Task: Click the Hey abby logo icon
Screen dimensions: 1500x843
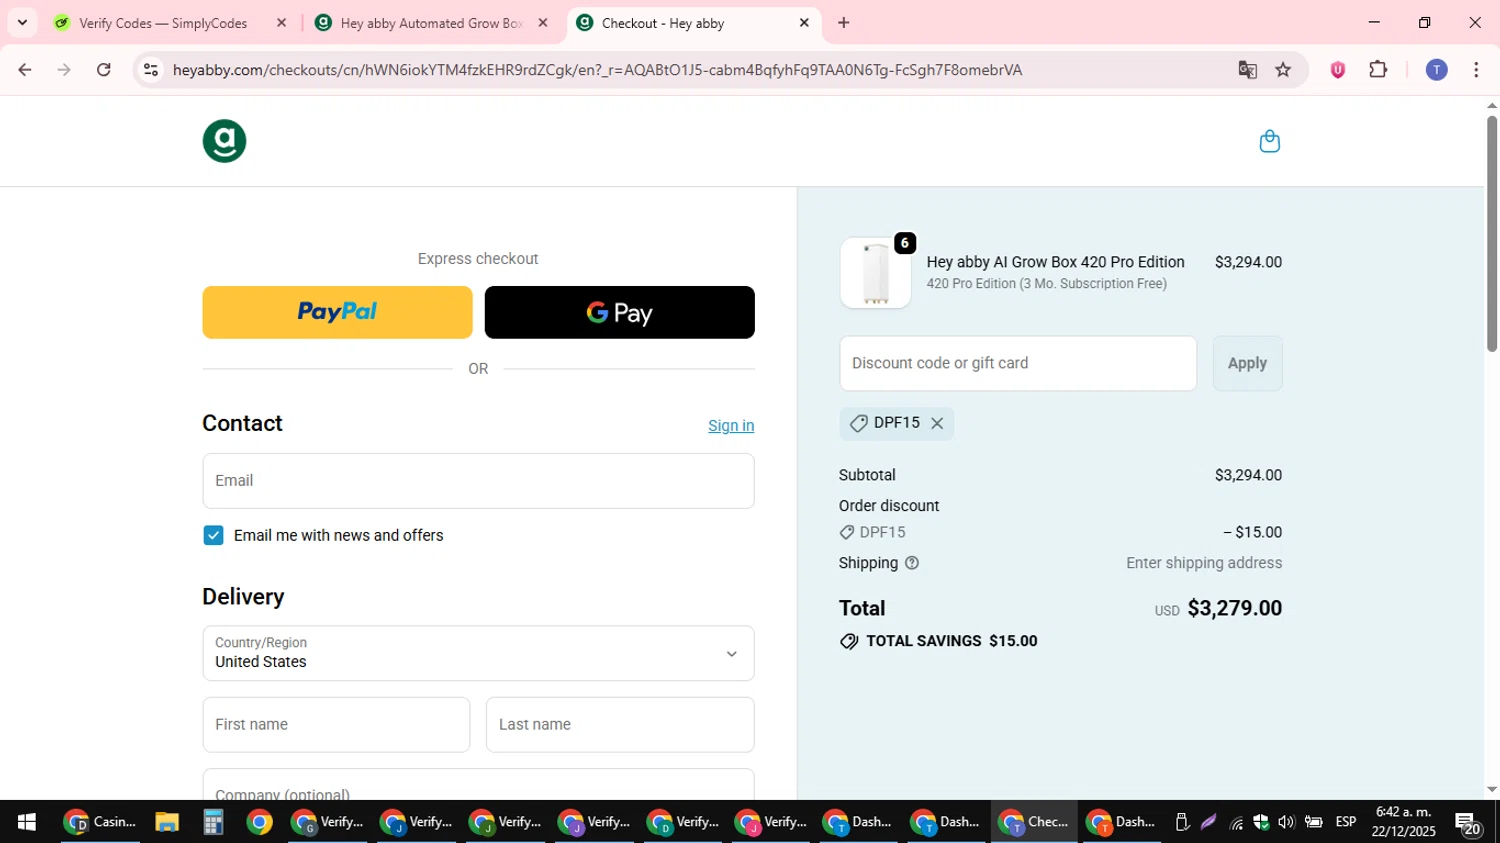Action: [224, 141]
